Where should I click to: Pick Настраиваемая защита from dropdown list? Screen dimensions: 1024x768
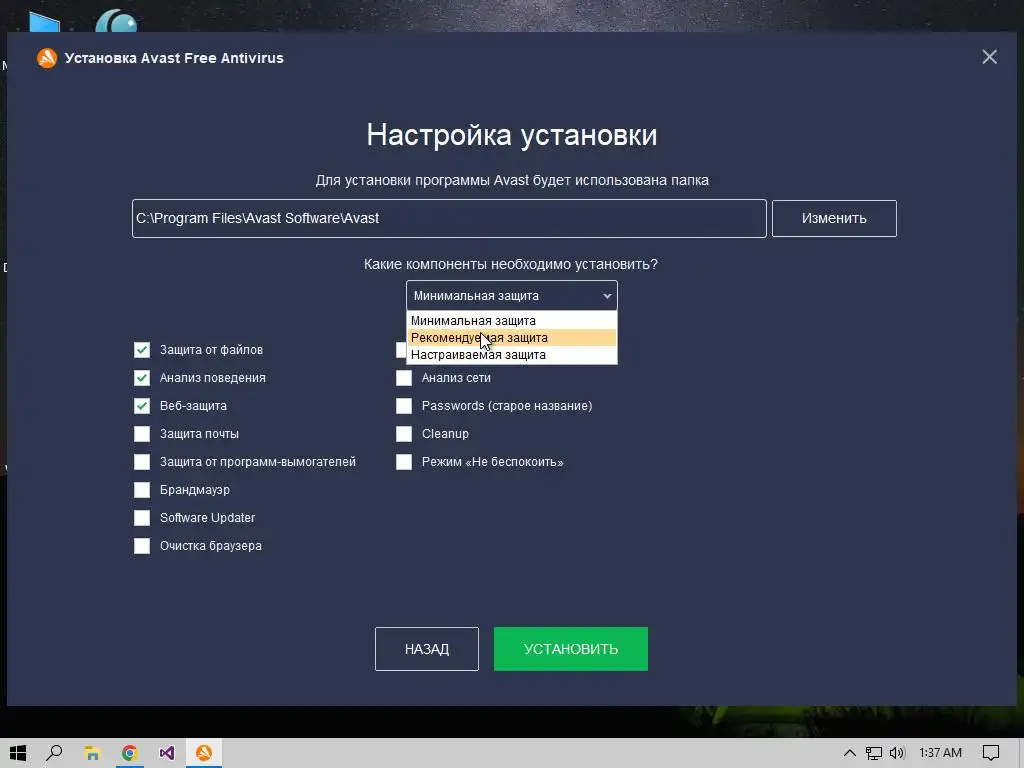click(x=511, y=355)
